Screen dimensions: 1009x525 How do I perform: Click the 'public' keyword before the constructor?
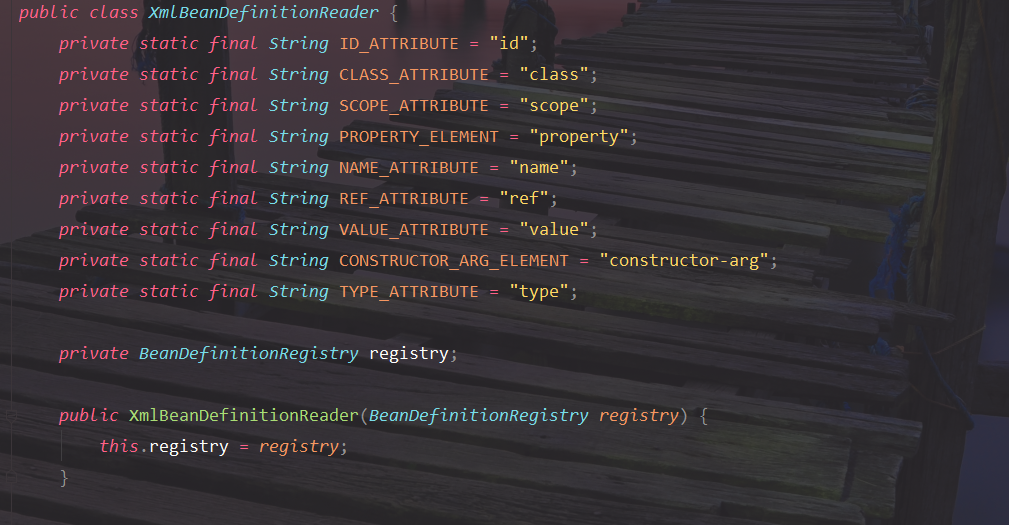(x=89, y=415)
